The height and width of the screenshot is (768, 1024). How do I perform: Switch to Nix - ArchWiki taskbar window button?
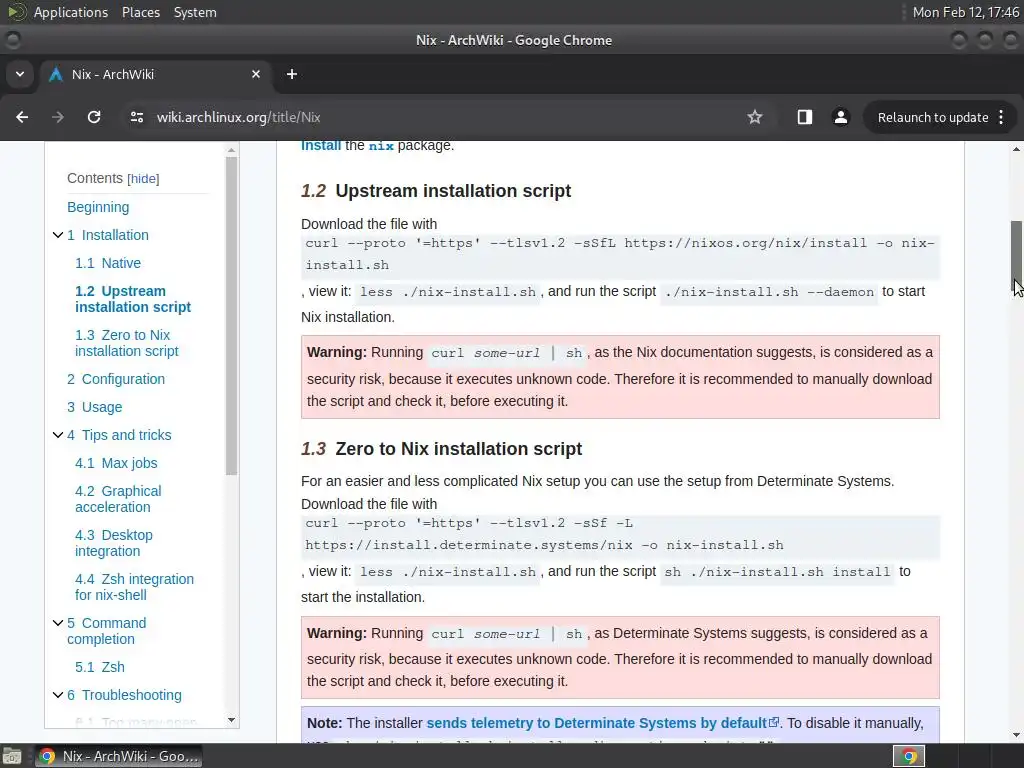coord(118,756)
